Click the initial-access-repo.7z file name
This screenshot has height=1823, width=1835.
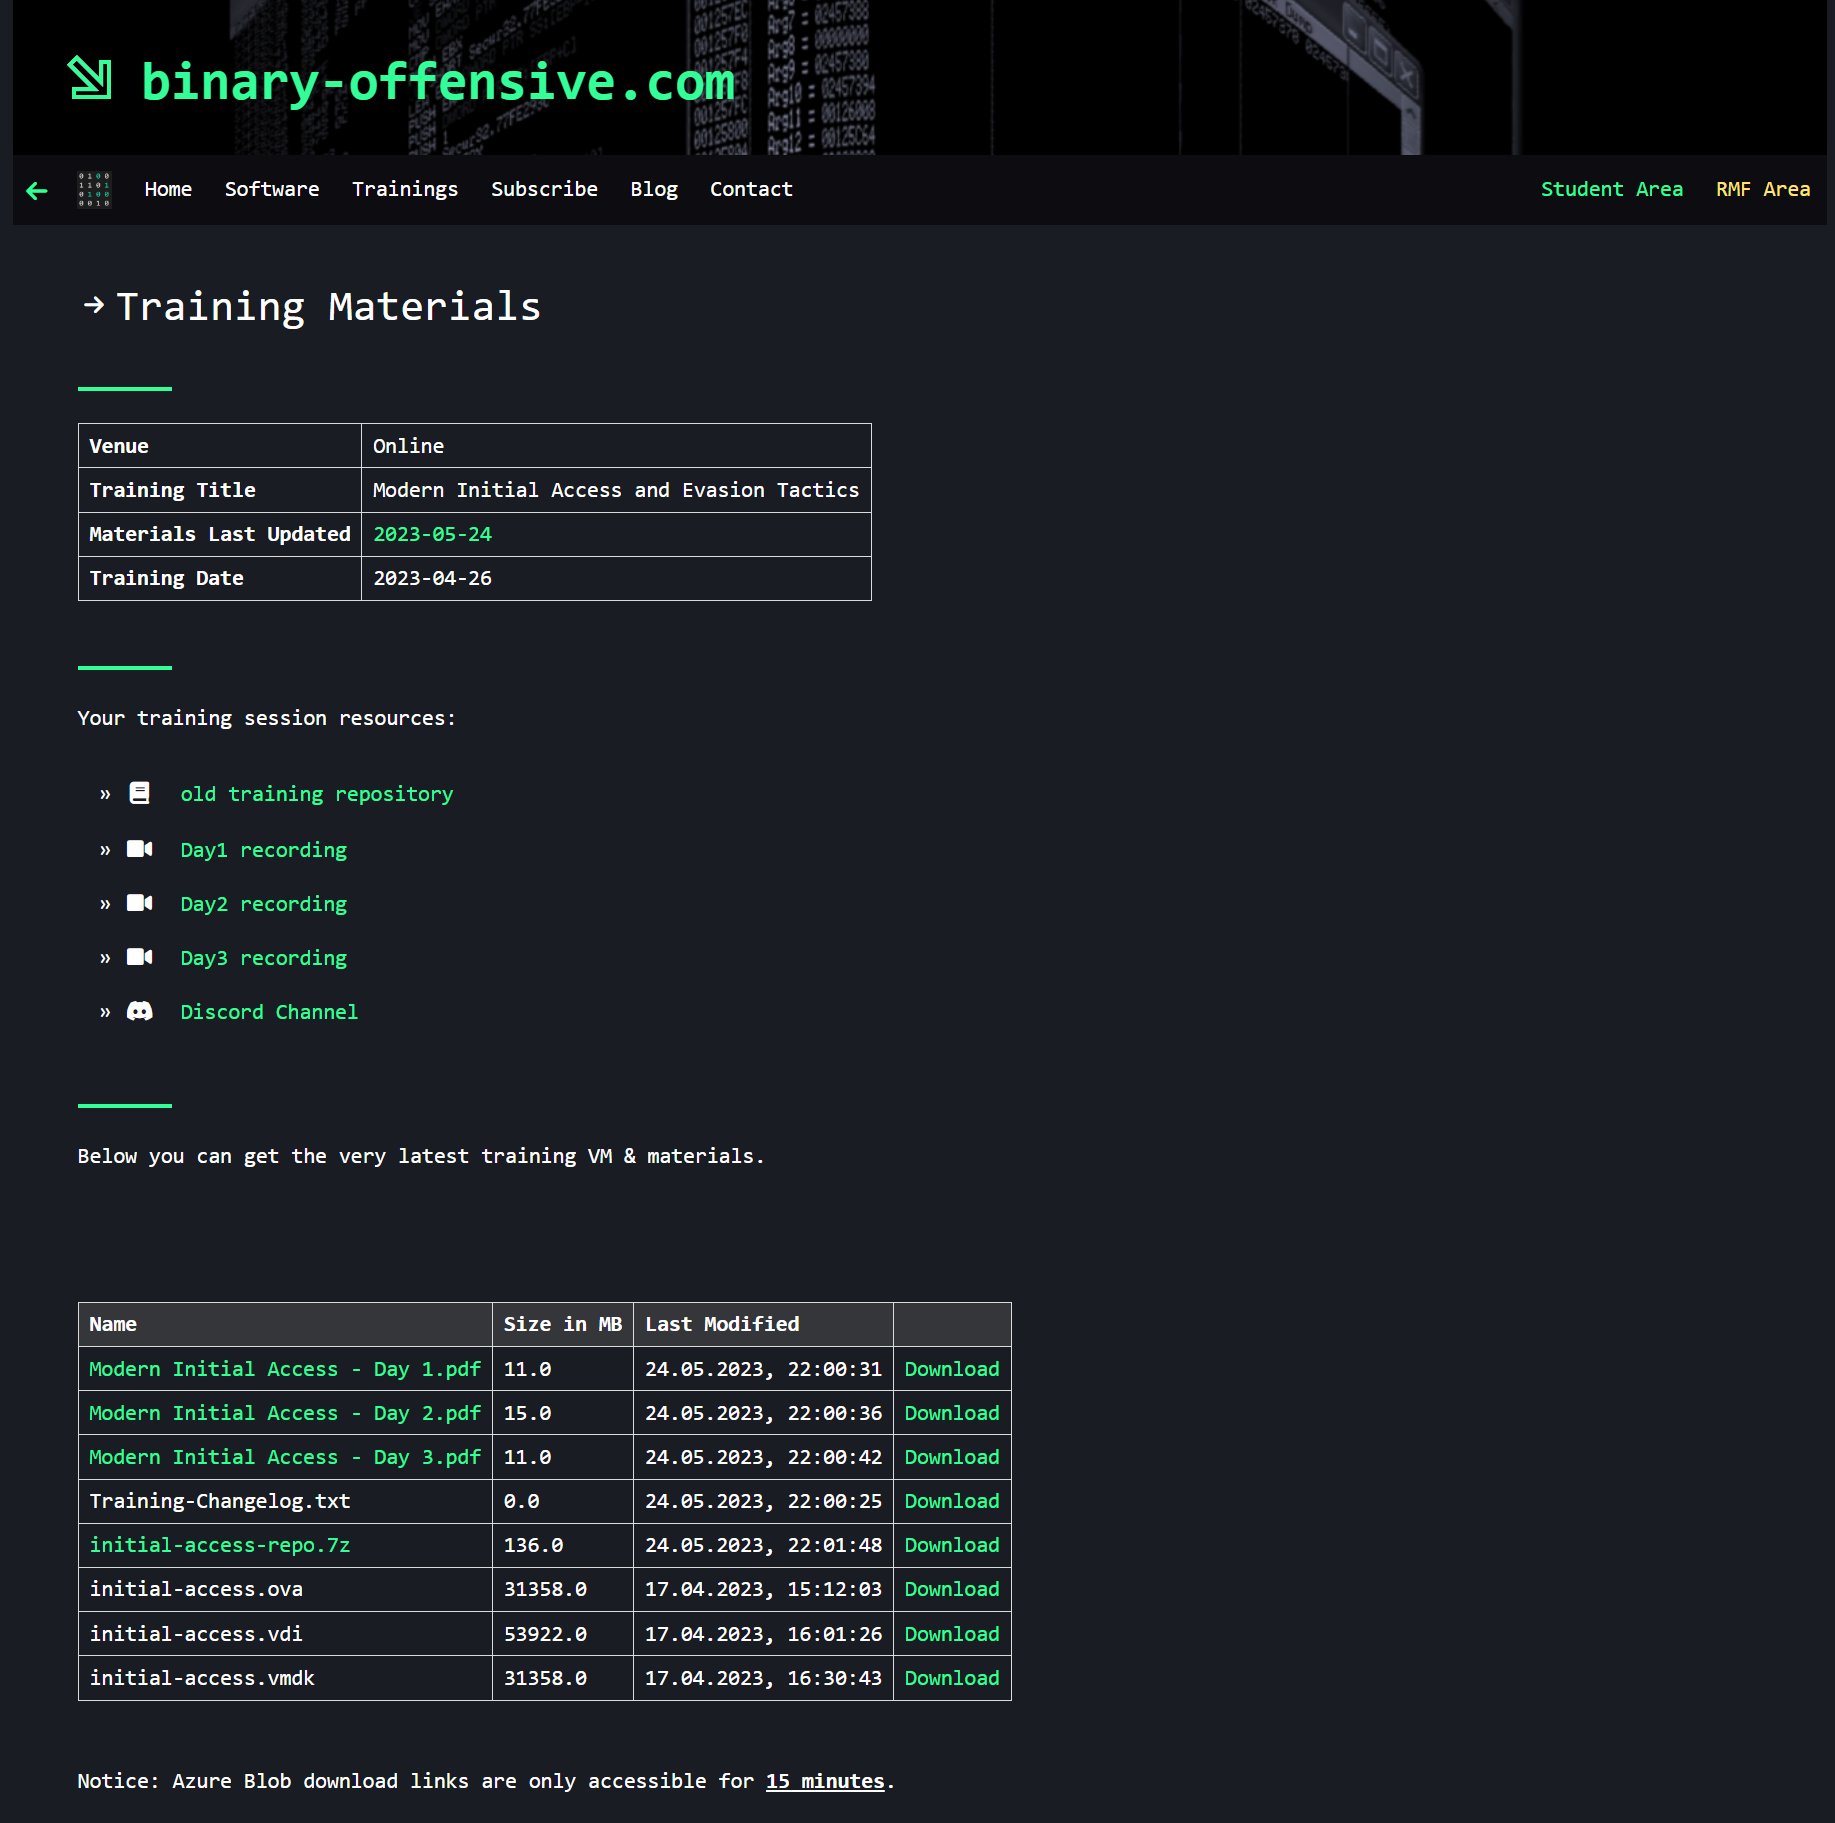pos(220,1545)
